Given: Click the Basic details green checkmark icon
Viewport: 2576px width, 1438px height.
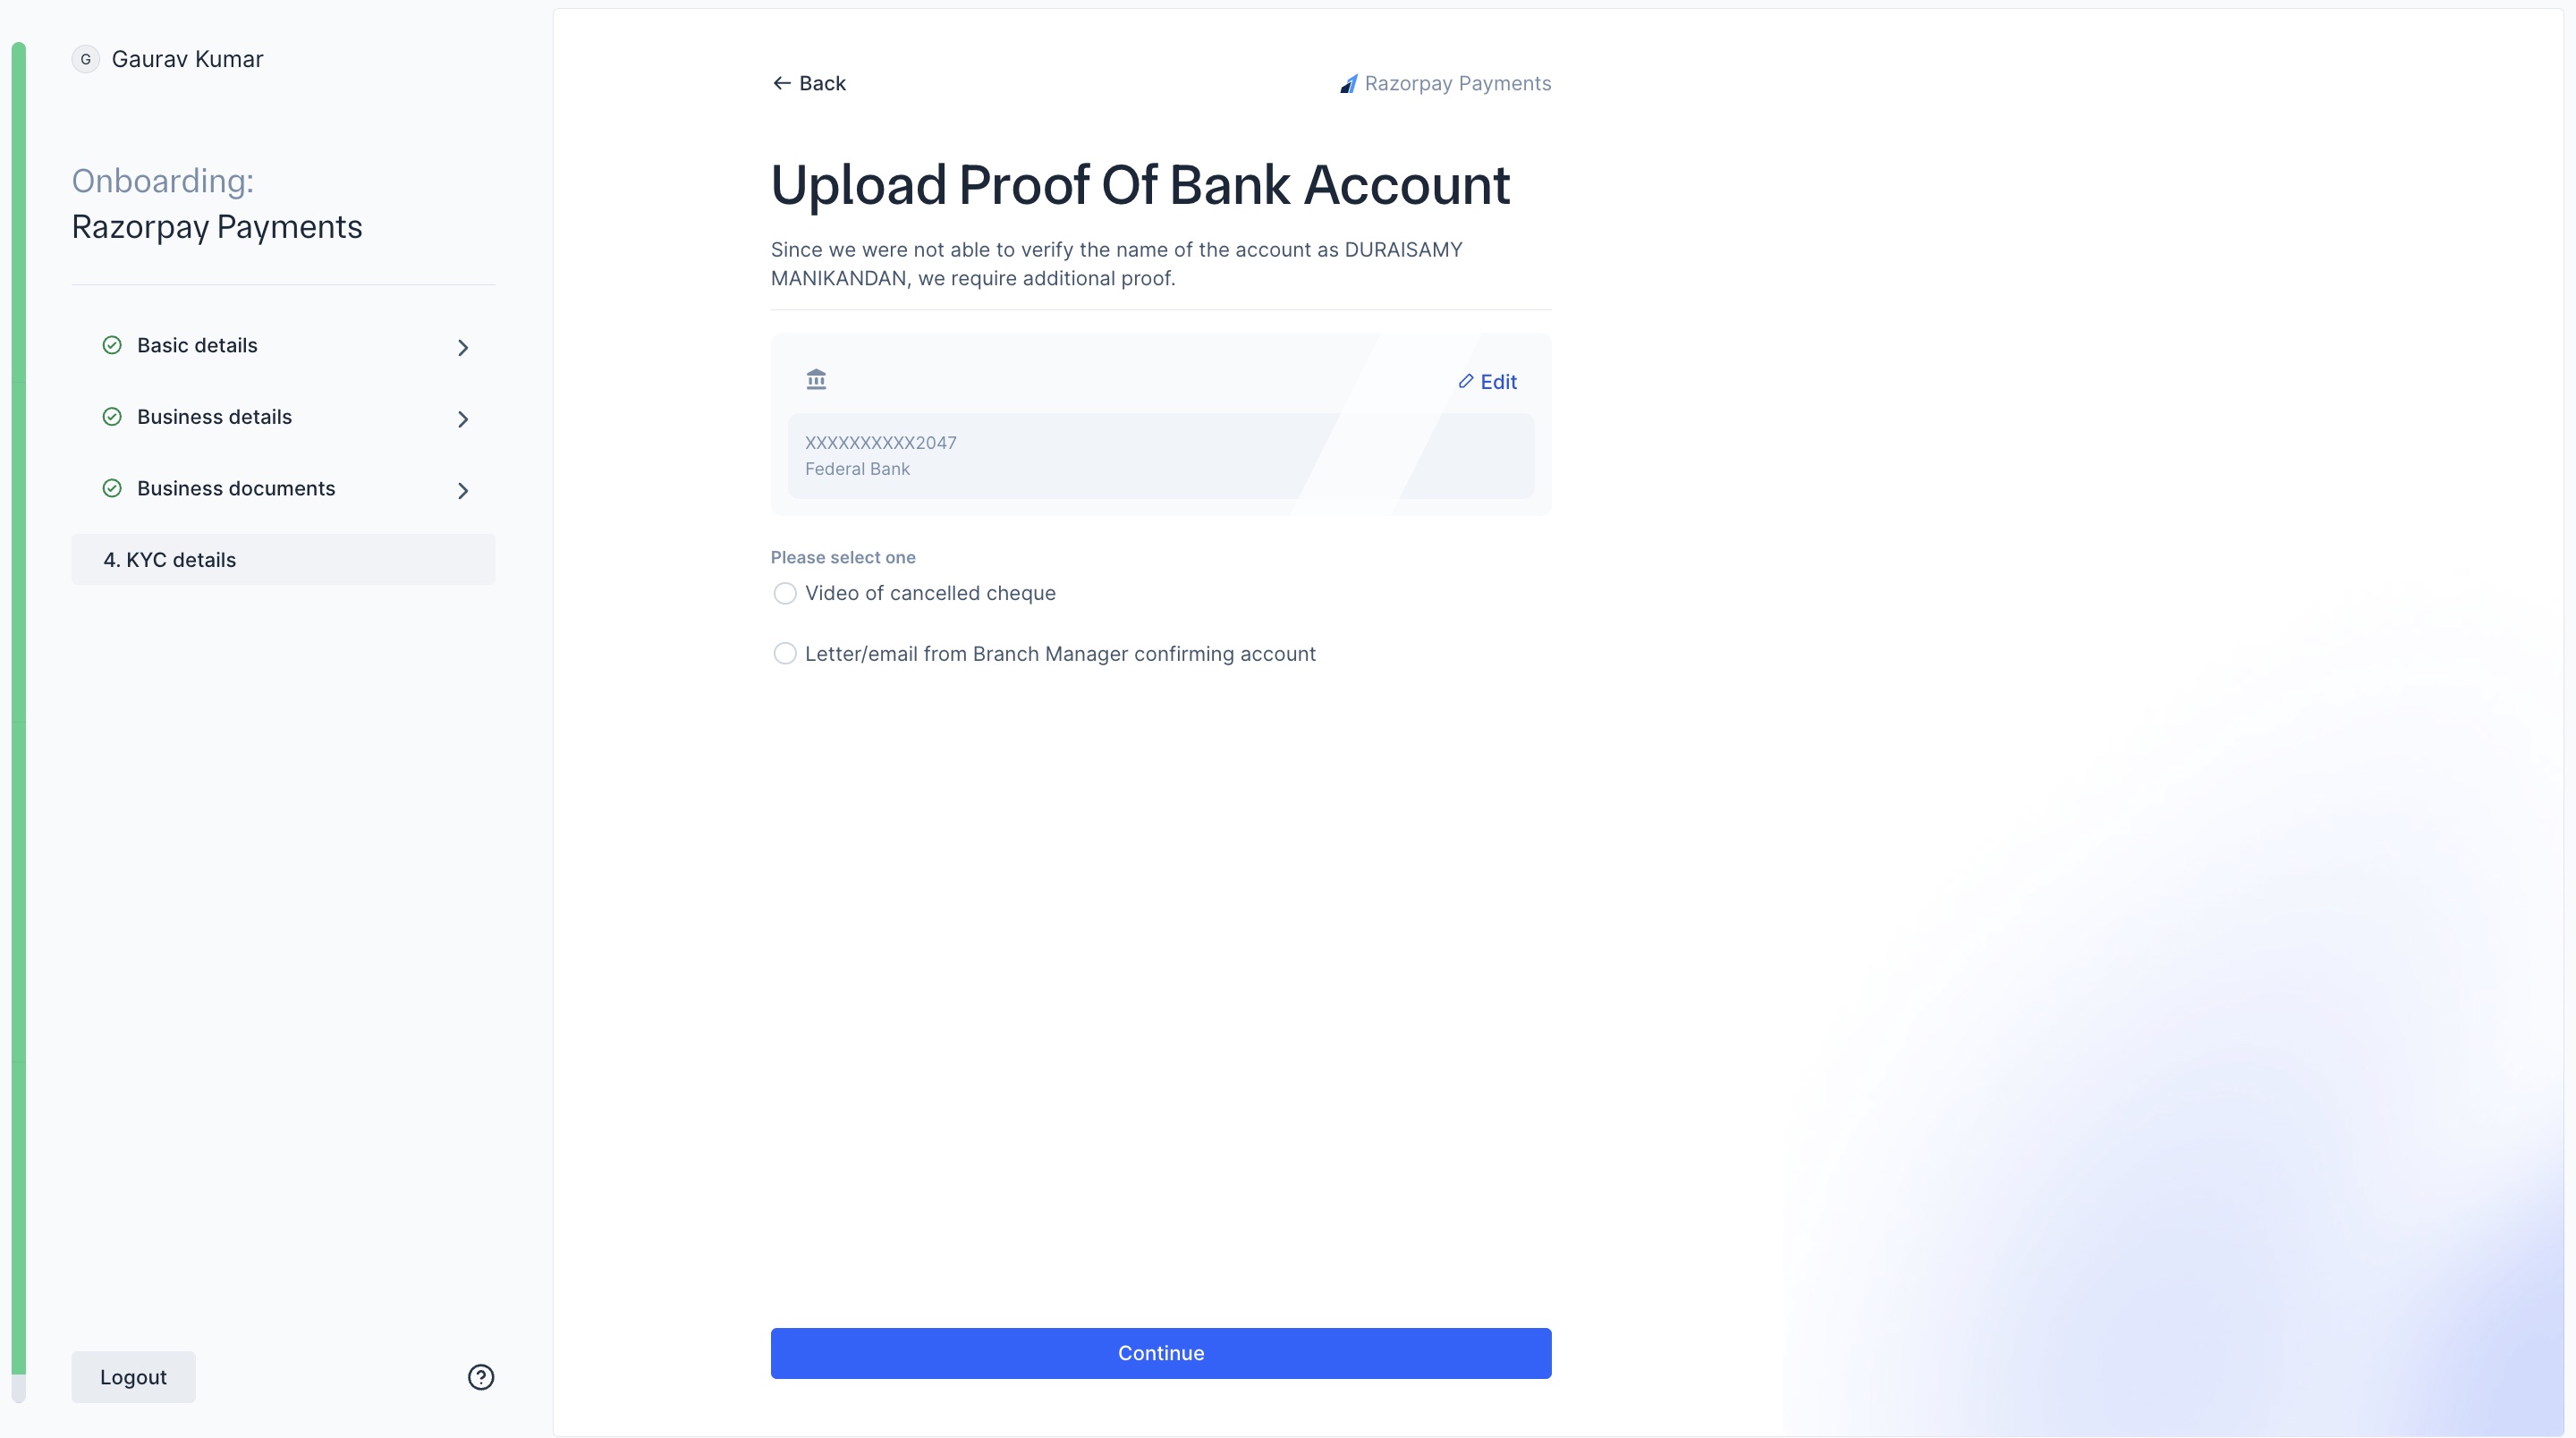Looking at the screenshot, I should [112, 345].
